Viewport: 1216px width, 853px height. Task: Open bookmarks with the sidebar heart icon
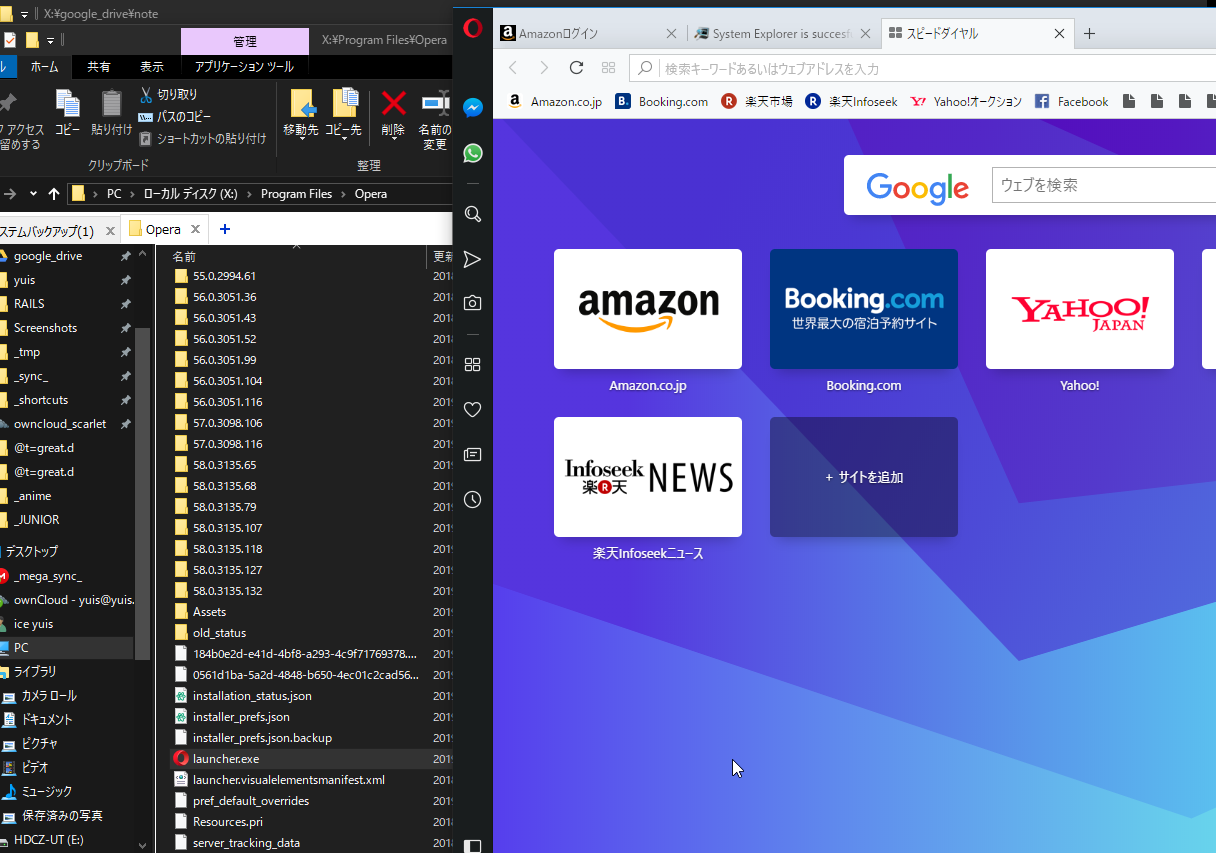(473, 410)
